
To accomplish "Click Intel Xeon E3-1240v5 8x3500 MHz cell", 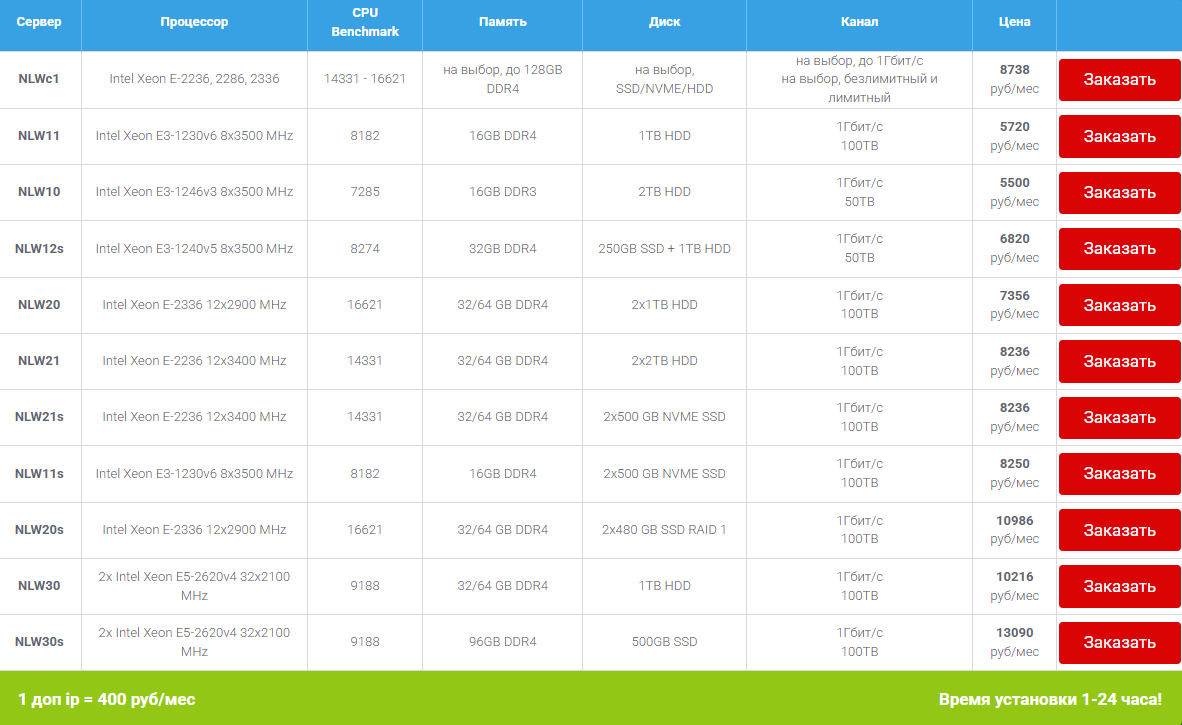I will (x=194, y=249).
